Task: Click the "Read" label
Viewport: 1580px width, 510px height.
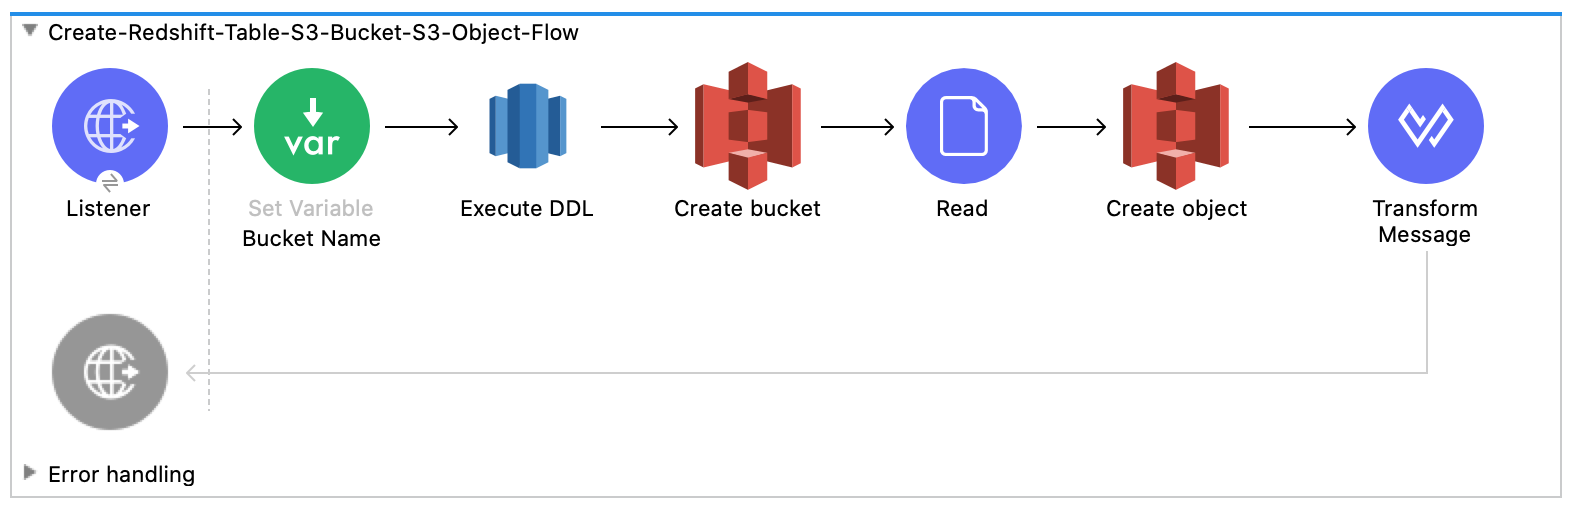Action: 962,208
